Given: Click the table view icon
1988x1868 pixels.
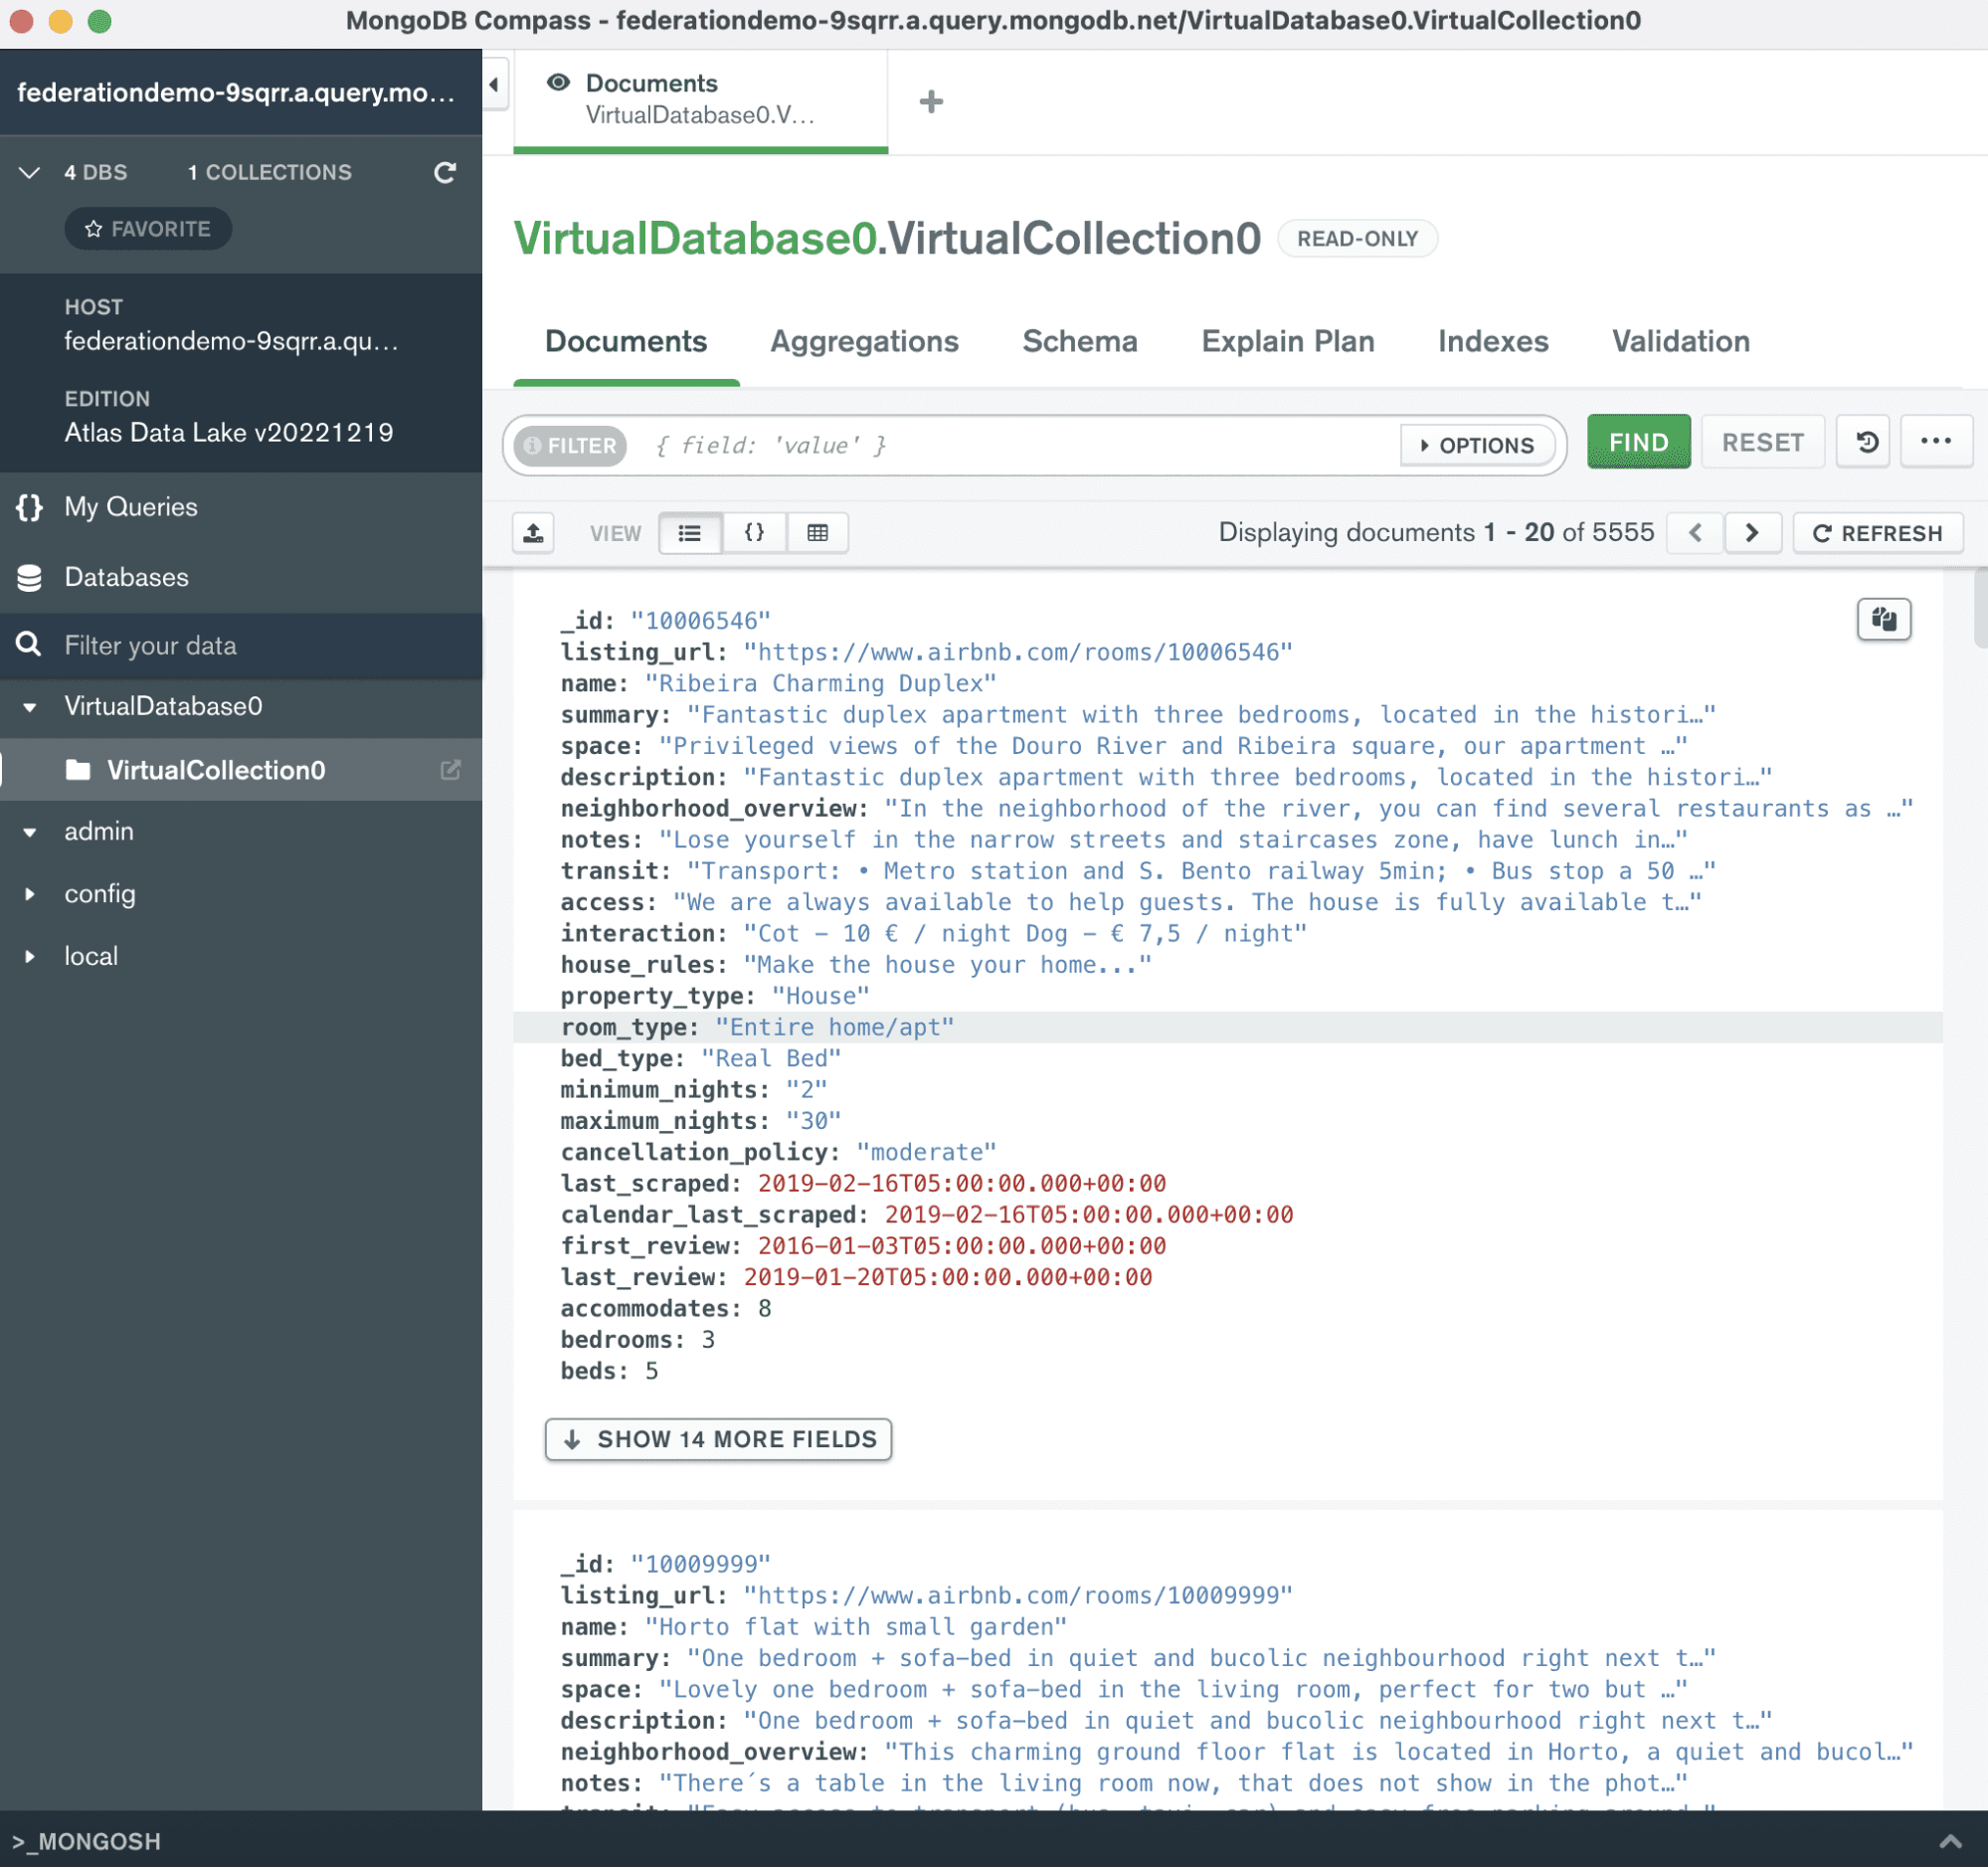Looking at the screenshot, I should tap(815, 532).
